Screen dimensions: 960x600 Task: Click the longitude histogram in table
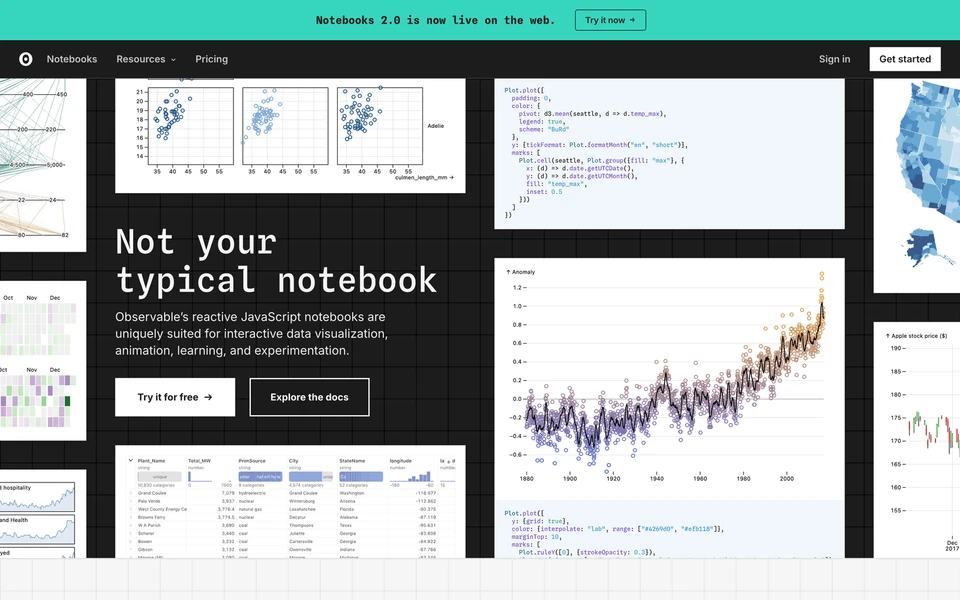411,476
